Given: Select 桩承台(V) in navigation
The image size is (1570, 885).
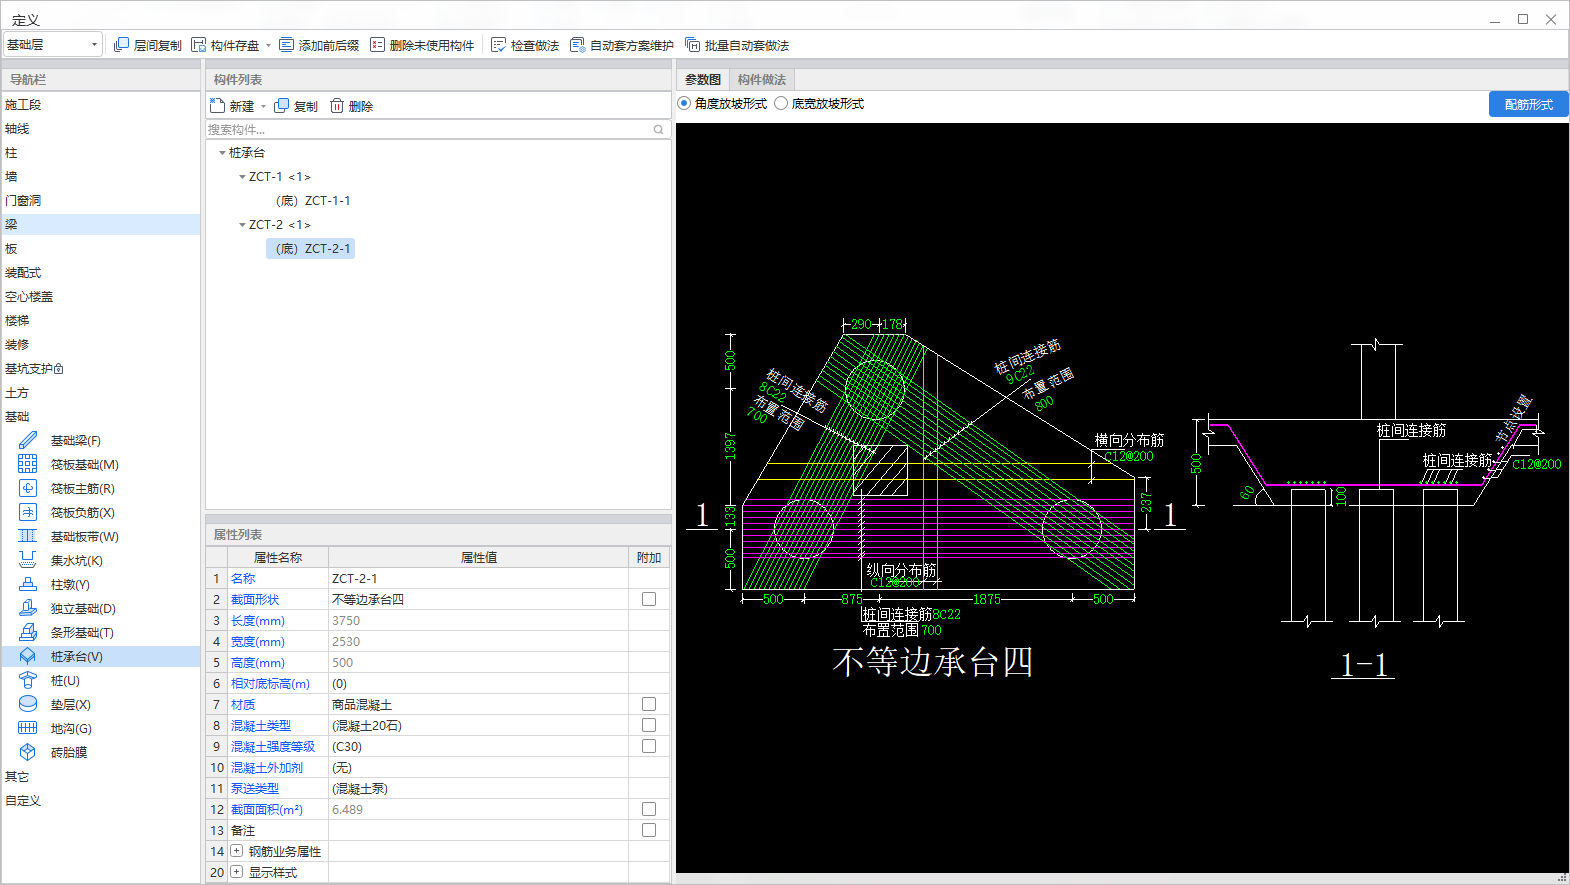Looking at the screenshot, I should coord(77,656).
